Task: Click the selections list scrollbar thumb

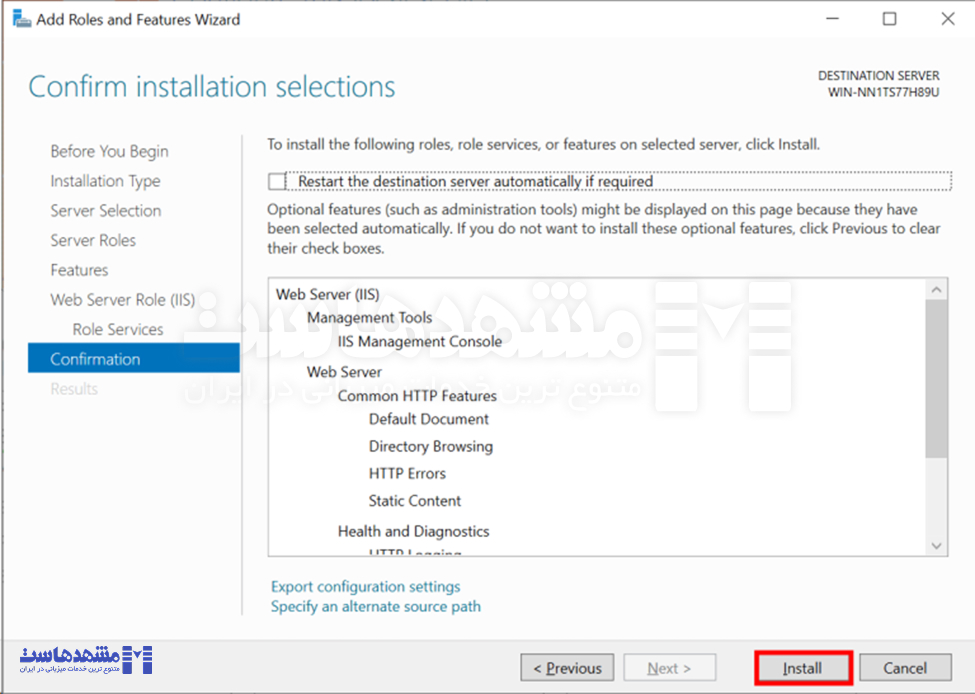Action: click(x=936, y=379)
